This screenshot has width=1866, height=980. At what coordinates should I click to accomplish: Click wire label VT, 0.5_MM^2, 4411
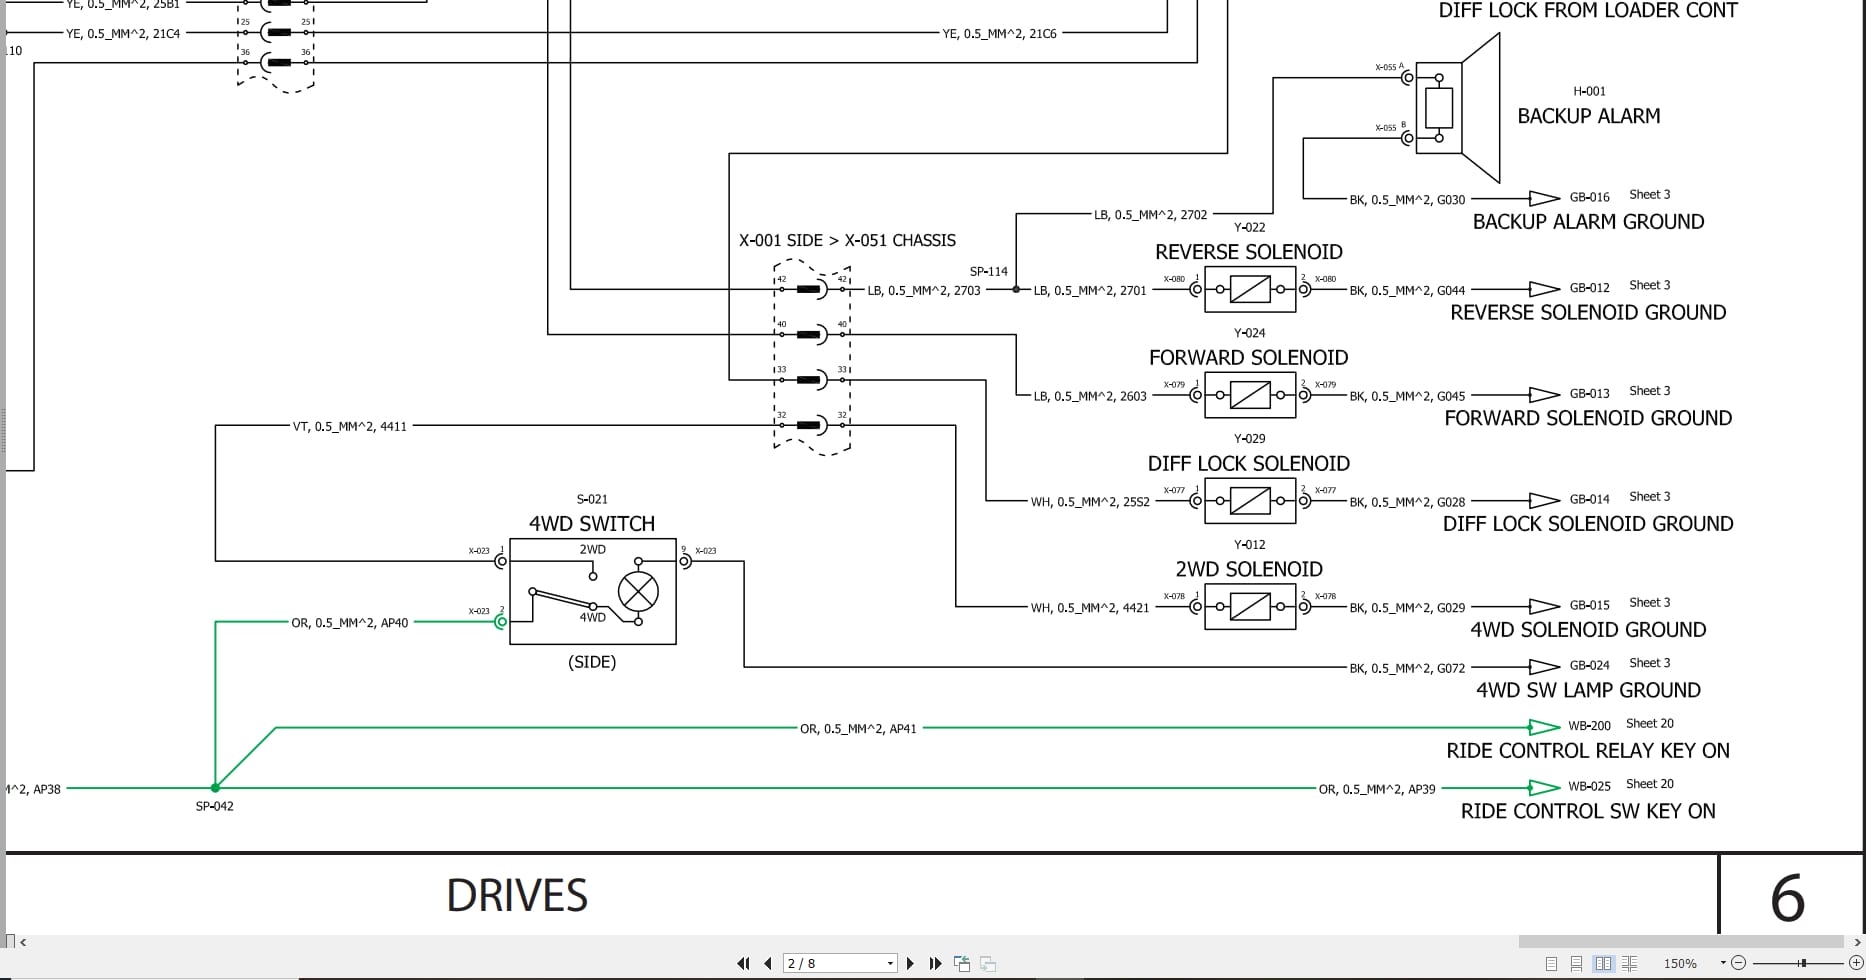pos(349,427)
